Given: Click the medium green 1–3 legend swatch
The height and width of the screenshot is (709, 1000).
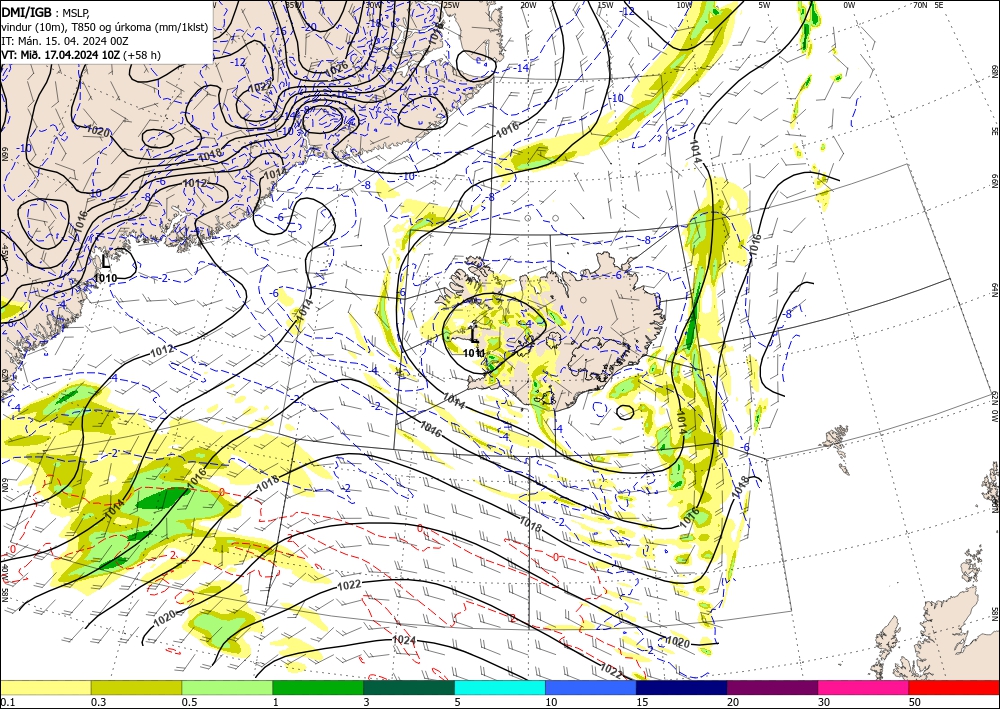Looking at the screenshot, I should pyautogui.click(x=318, y=687).
